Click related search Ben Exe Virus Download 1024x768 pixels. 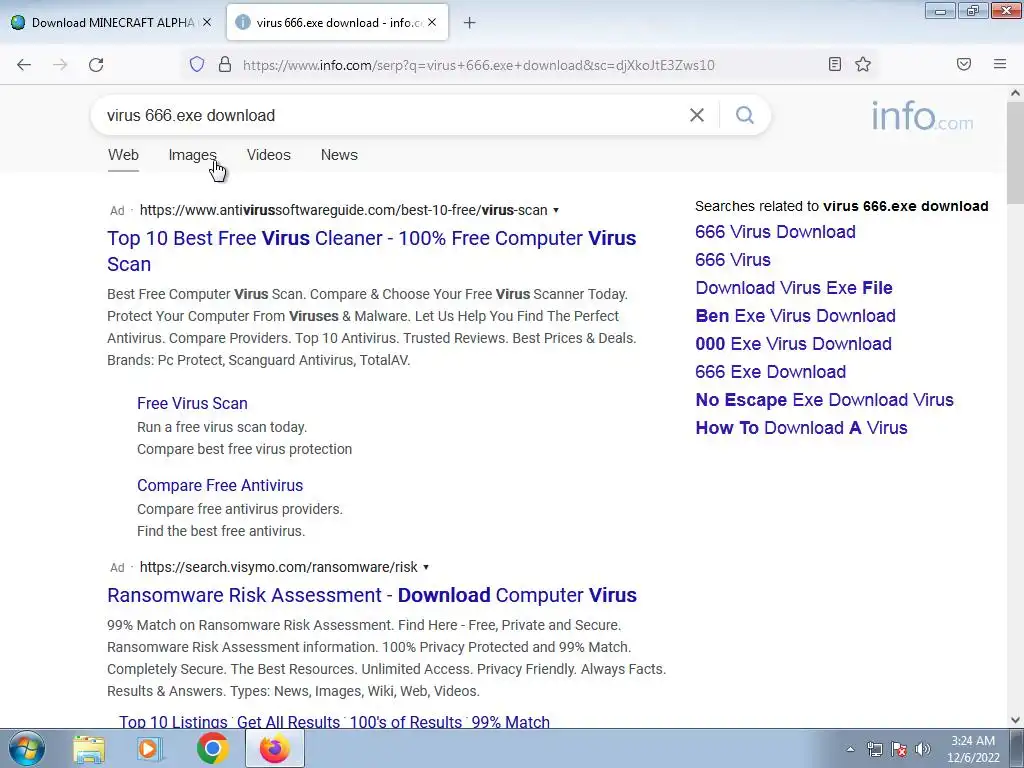(795, 316)
